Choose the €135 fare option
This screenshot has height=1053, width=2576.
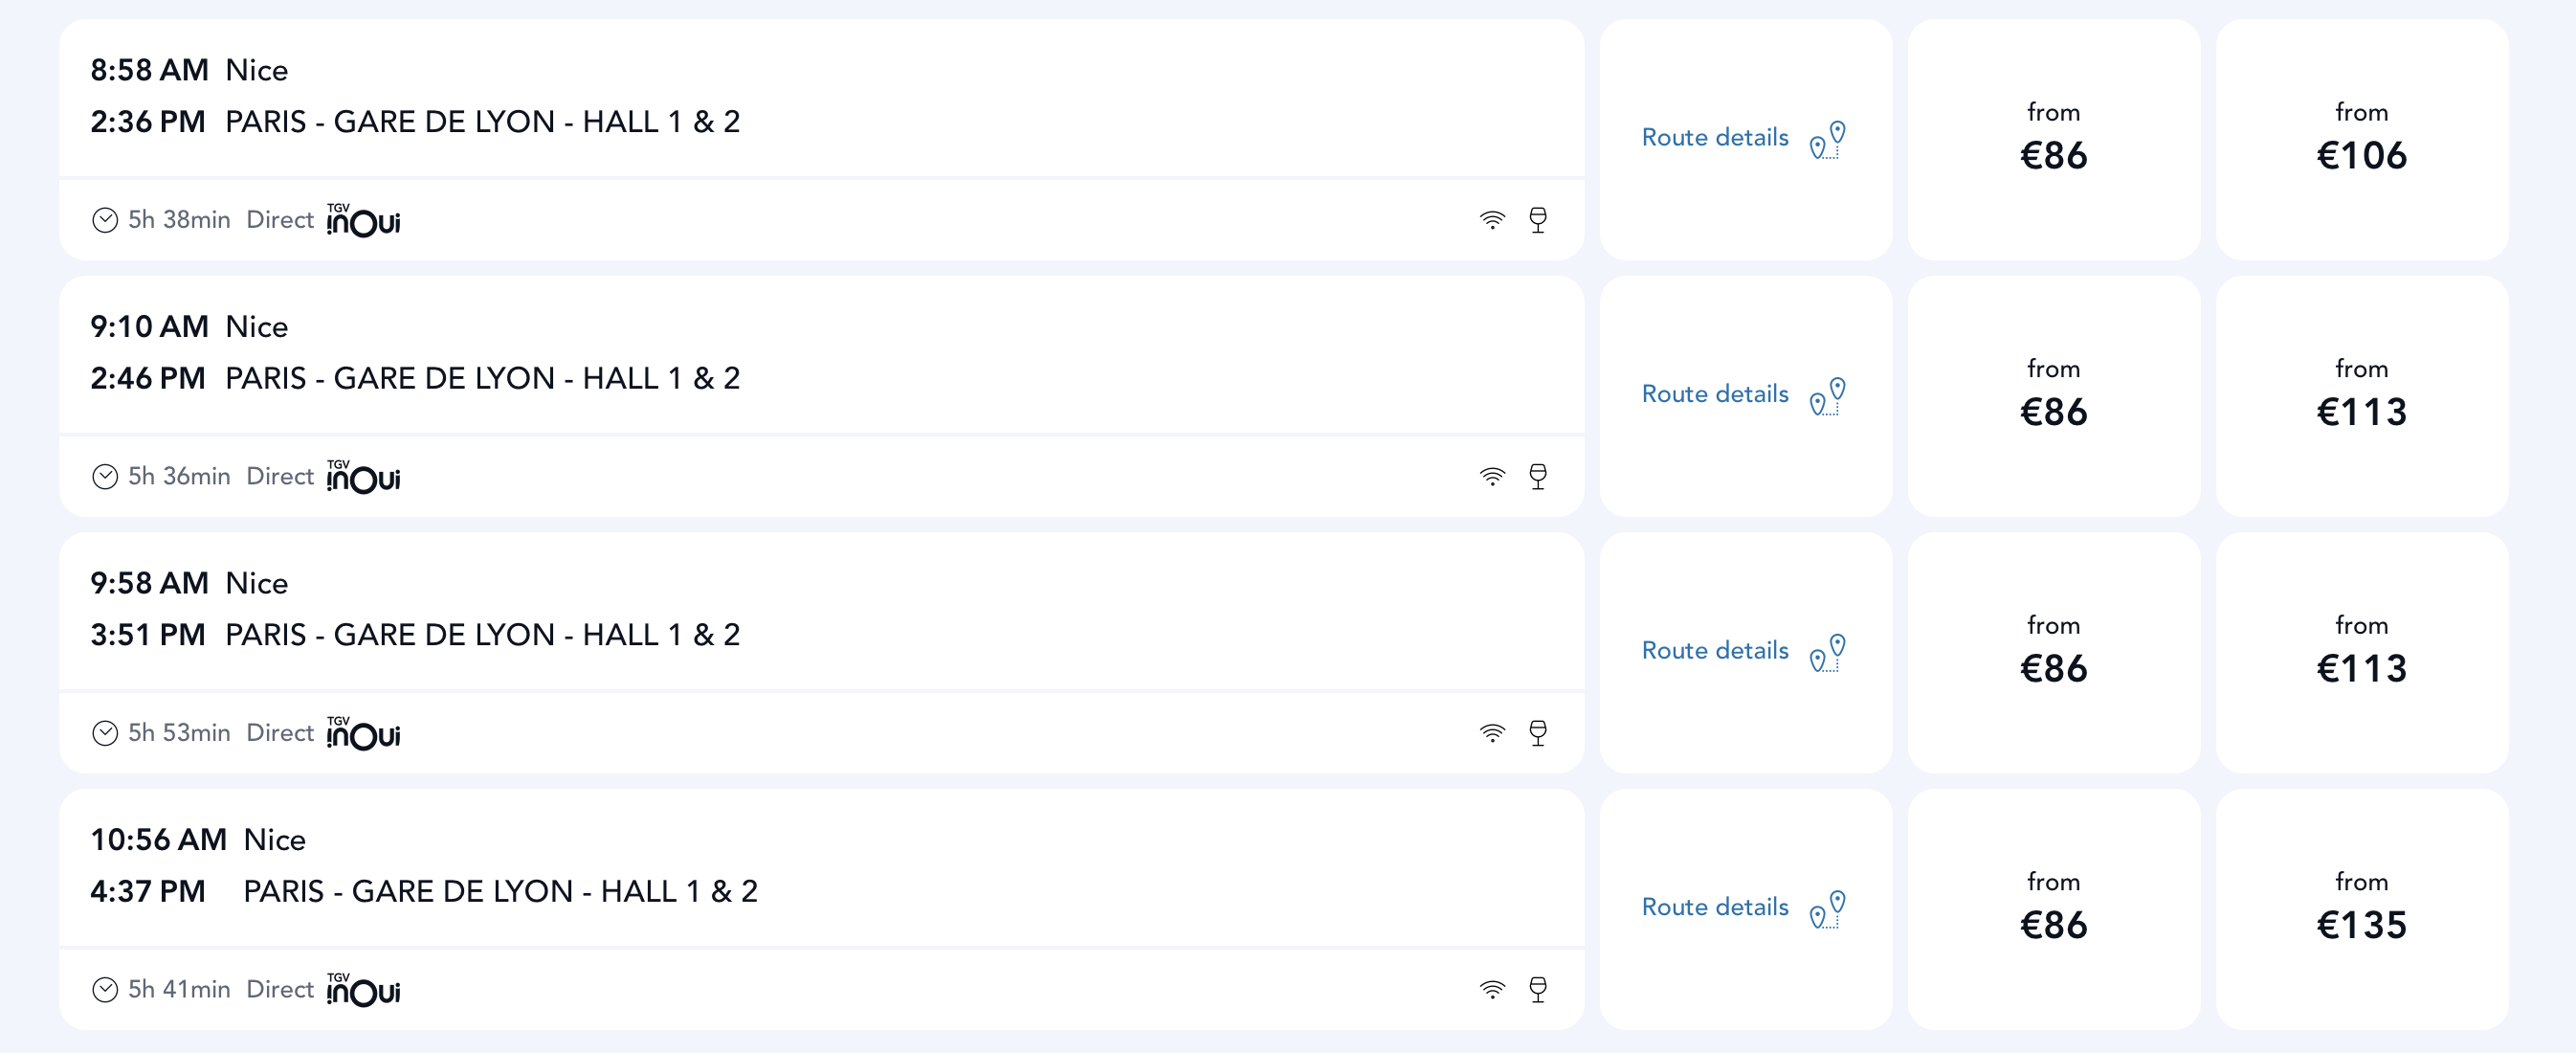pyautogui.click(x=2361, y=908)
